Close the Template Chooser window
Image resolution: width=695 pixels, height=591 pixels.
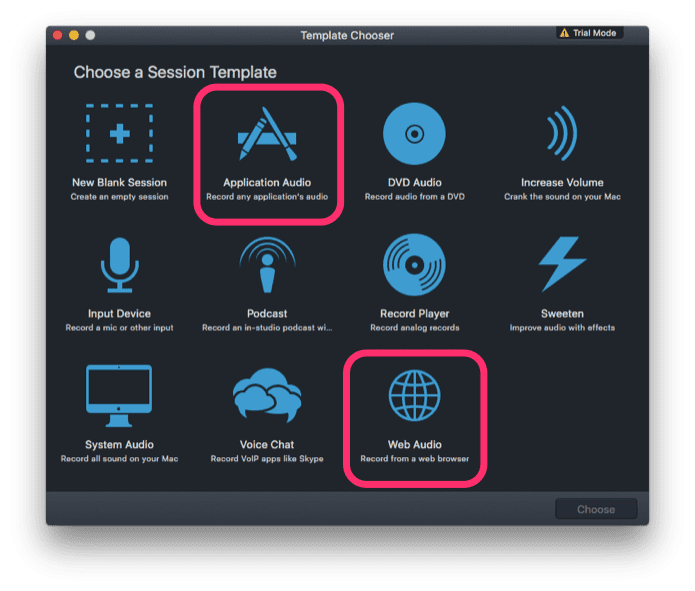[58, 35]
